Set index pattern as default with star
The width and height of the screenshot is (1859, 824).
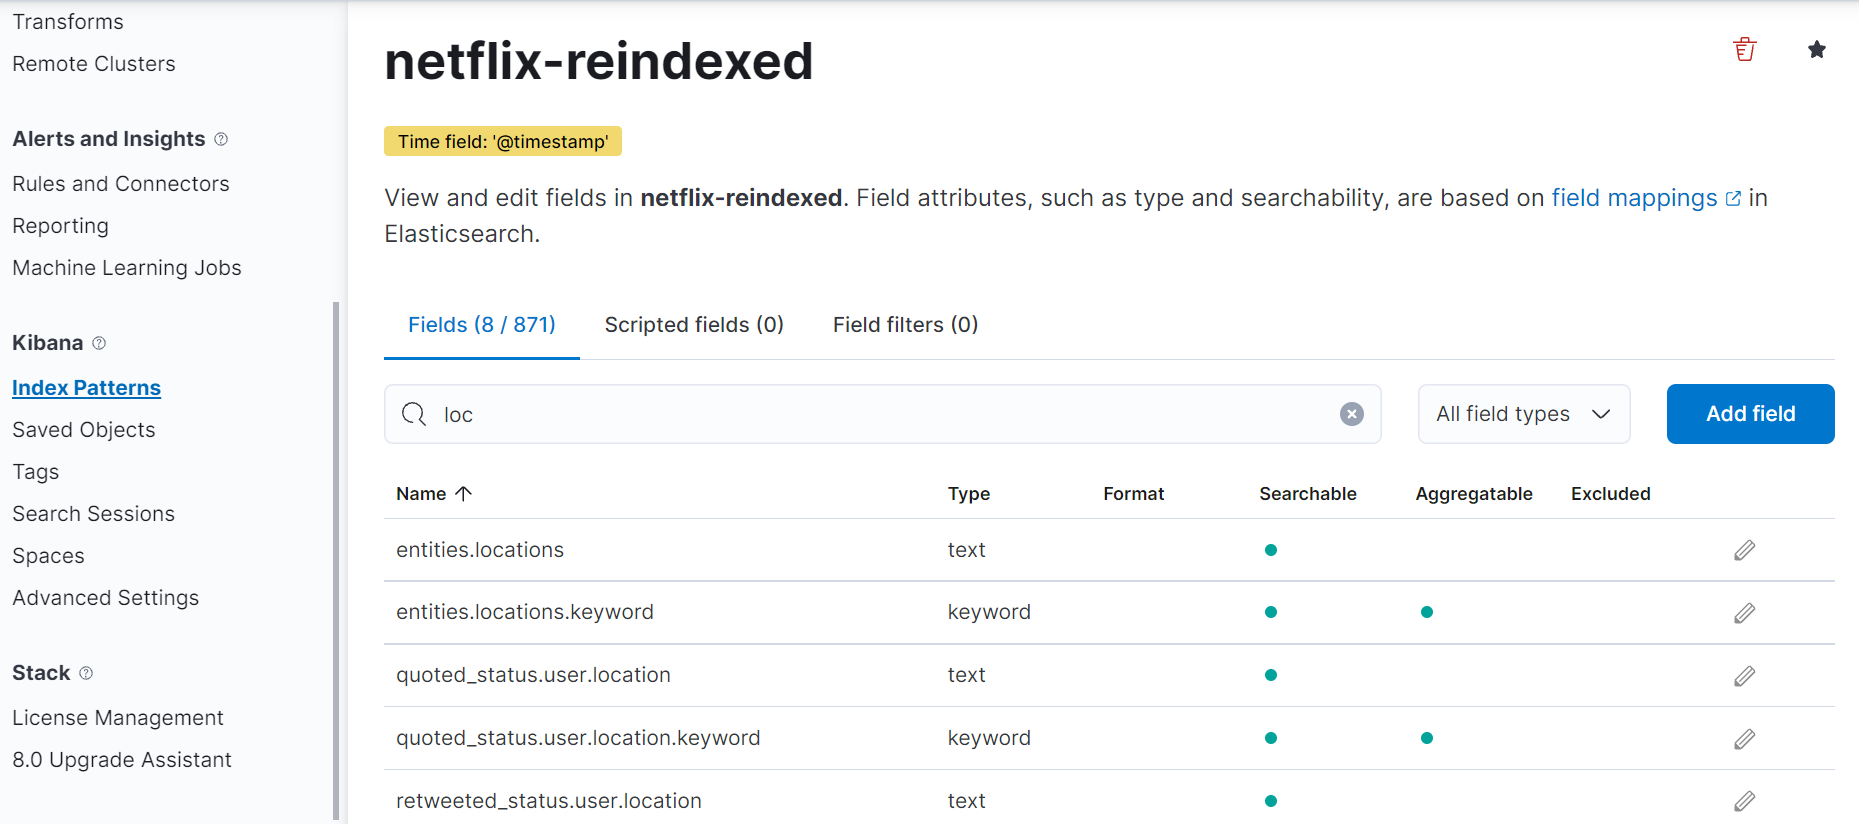(x=1817, y=50)
